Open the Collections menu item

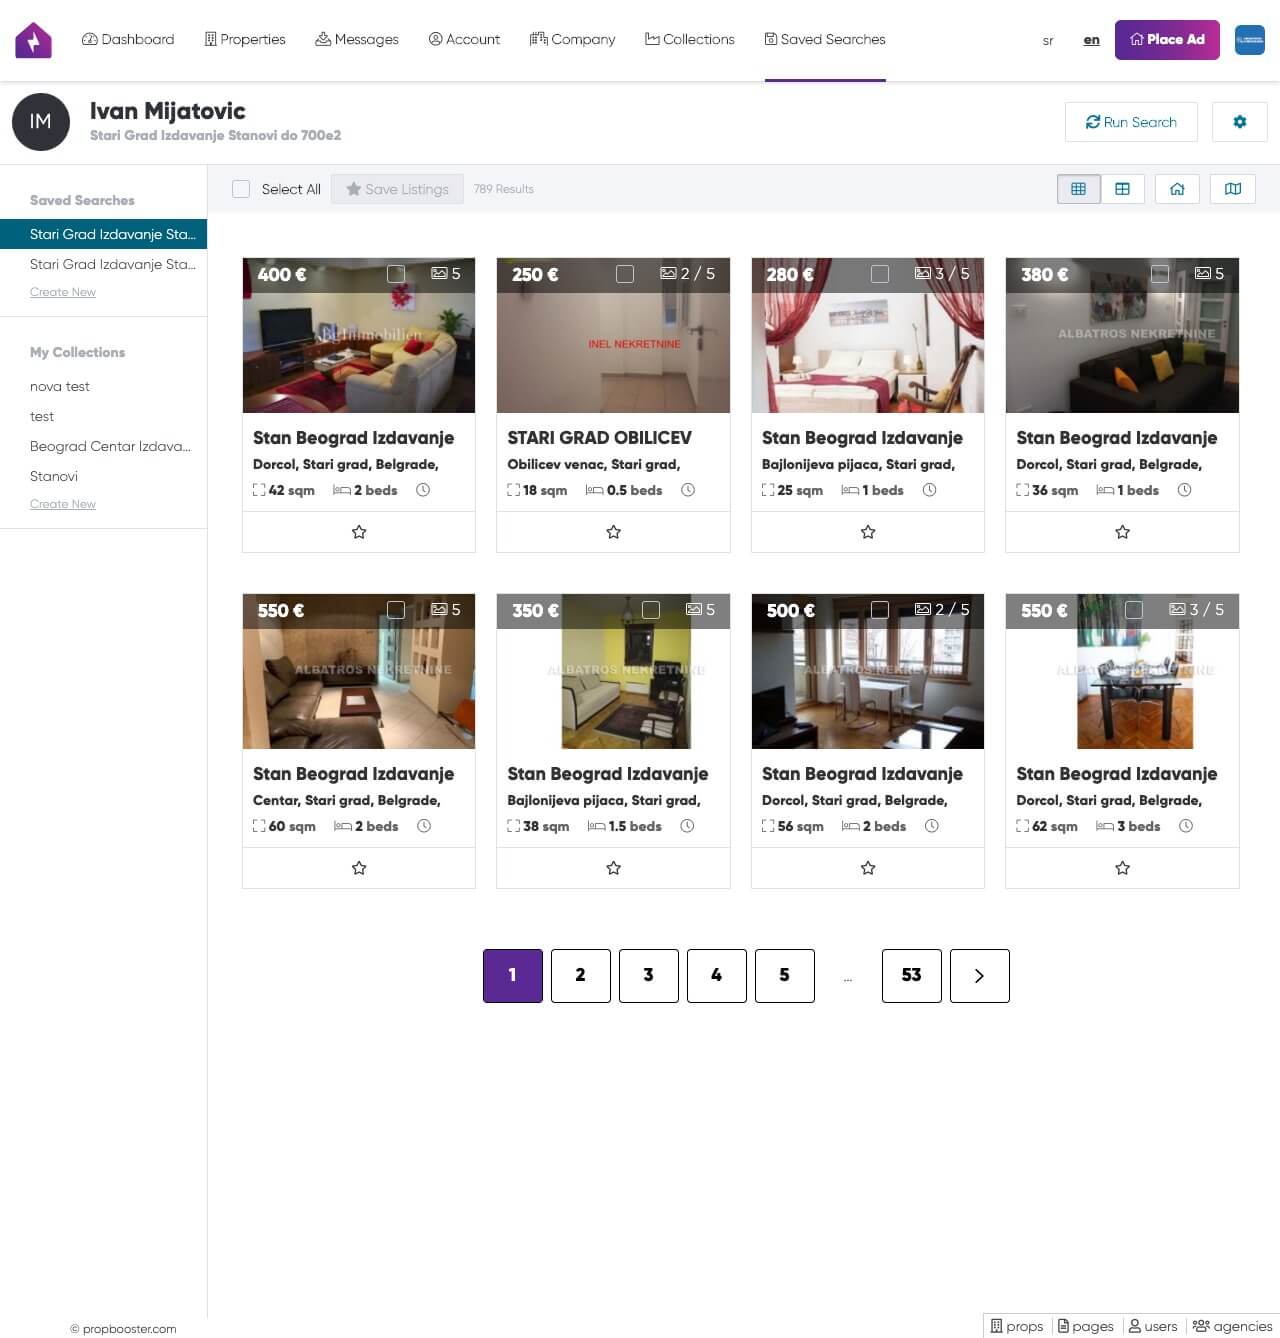(690, 40)
